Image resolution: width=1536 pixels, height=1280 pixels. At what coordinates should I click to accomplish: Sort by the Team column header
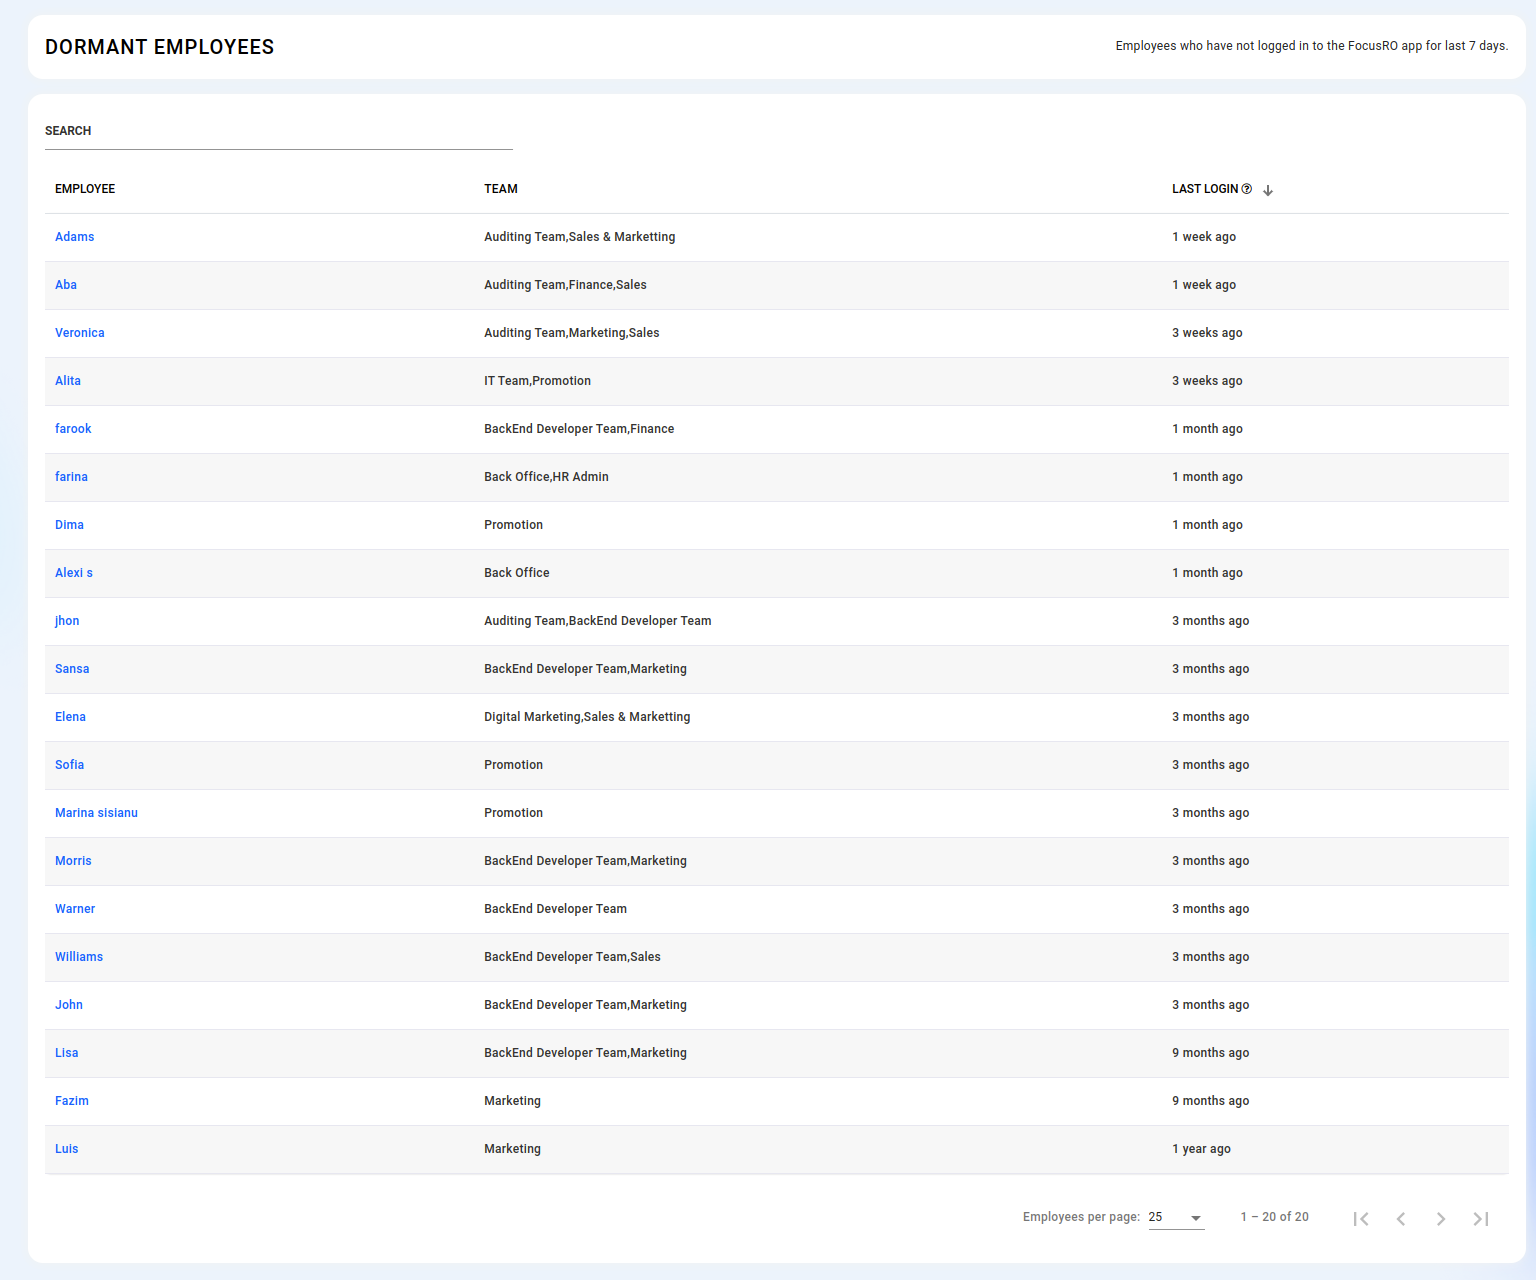pos(501,189)
